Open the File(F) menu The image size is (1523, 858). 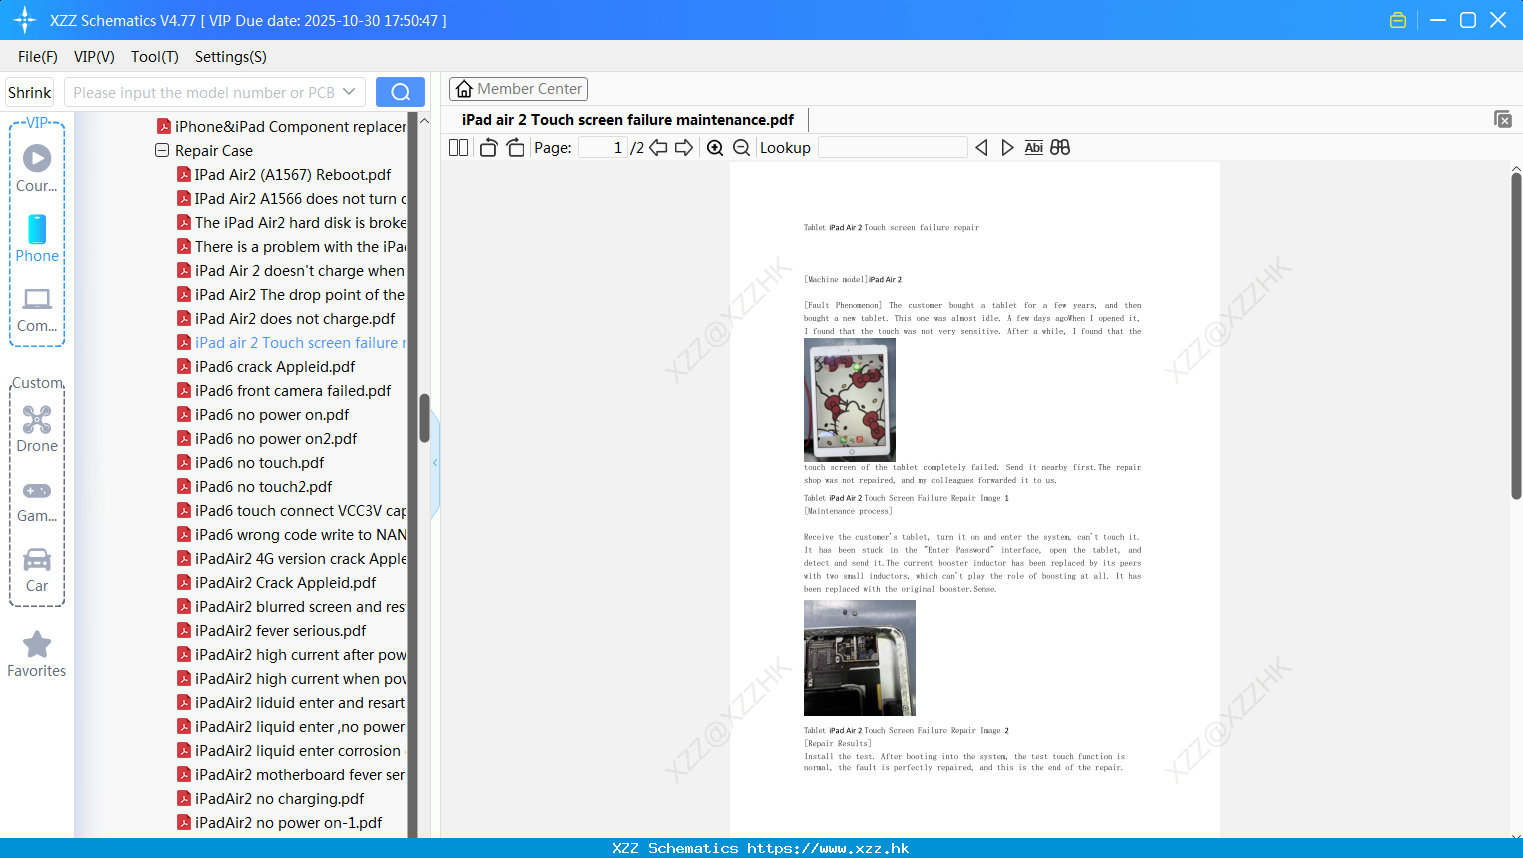(38, 57)
